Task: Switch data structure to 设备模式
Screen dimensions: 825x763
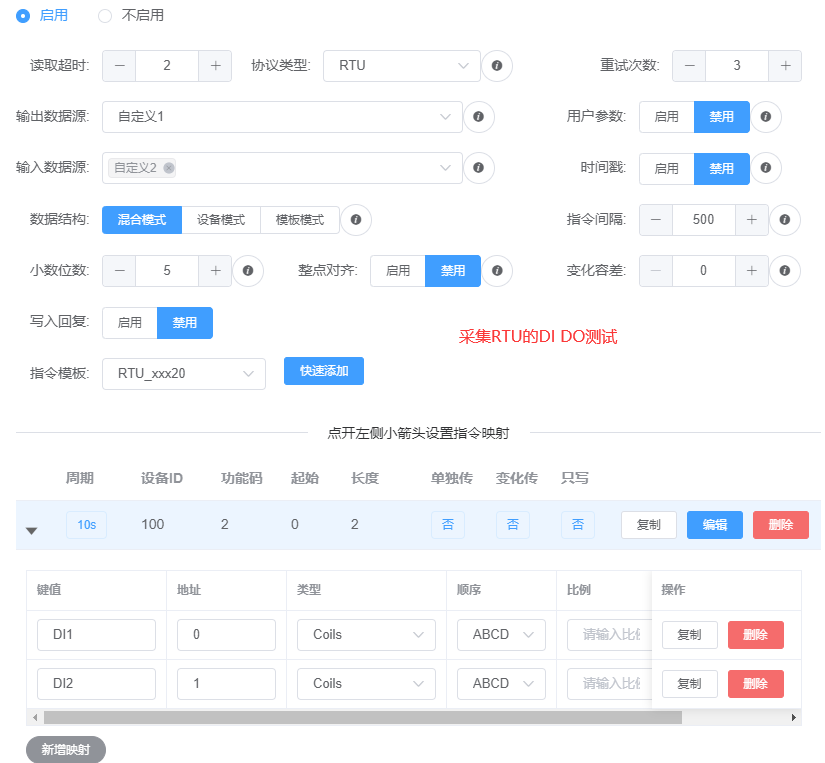Action: point(221,219)
